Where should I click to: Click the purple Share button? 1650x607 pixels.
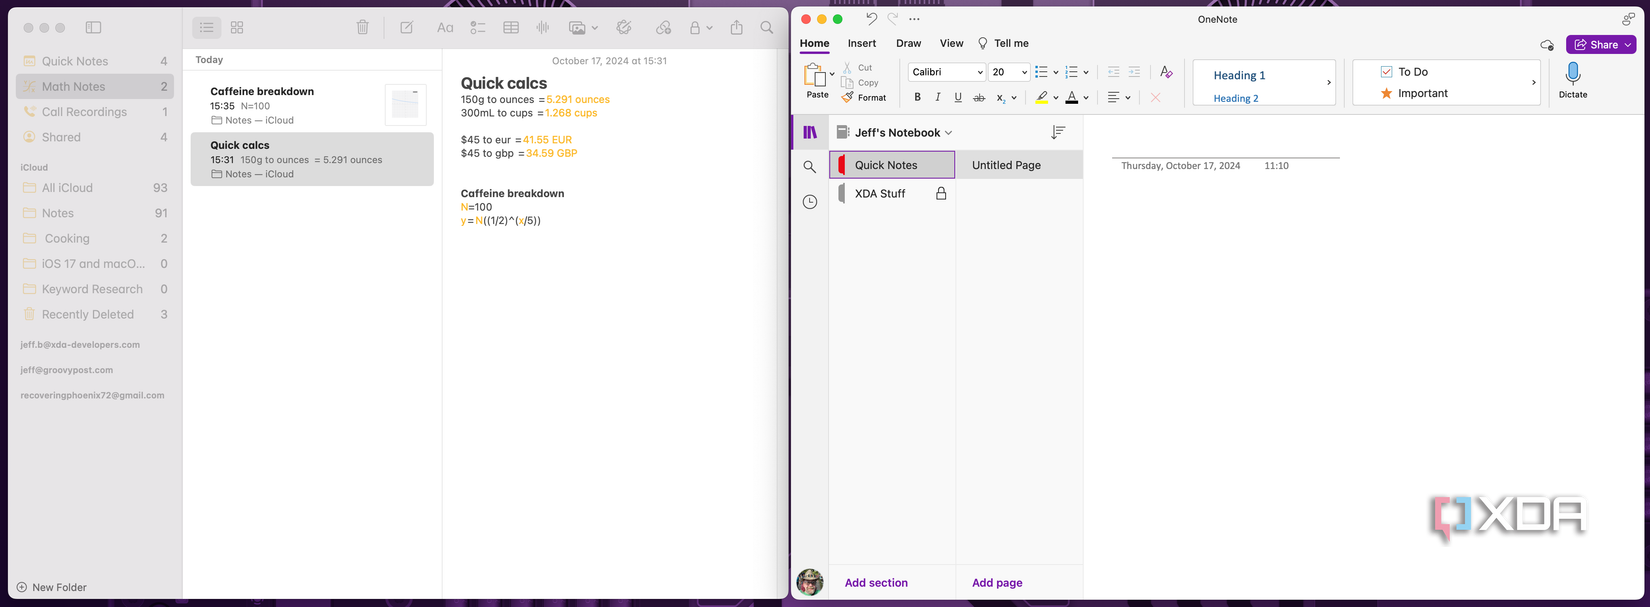(1600, 44)
